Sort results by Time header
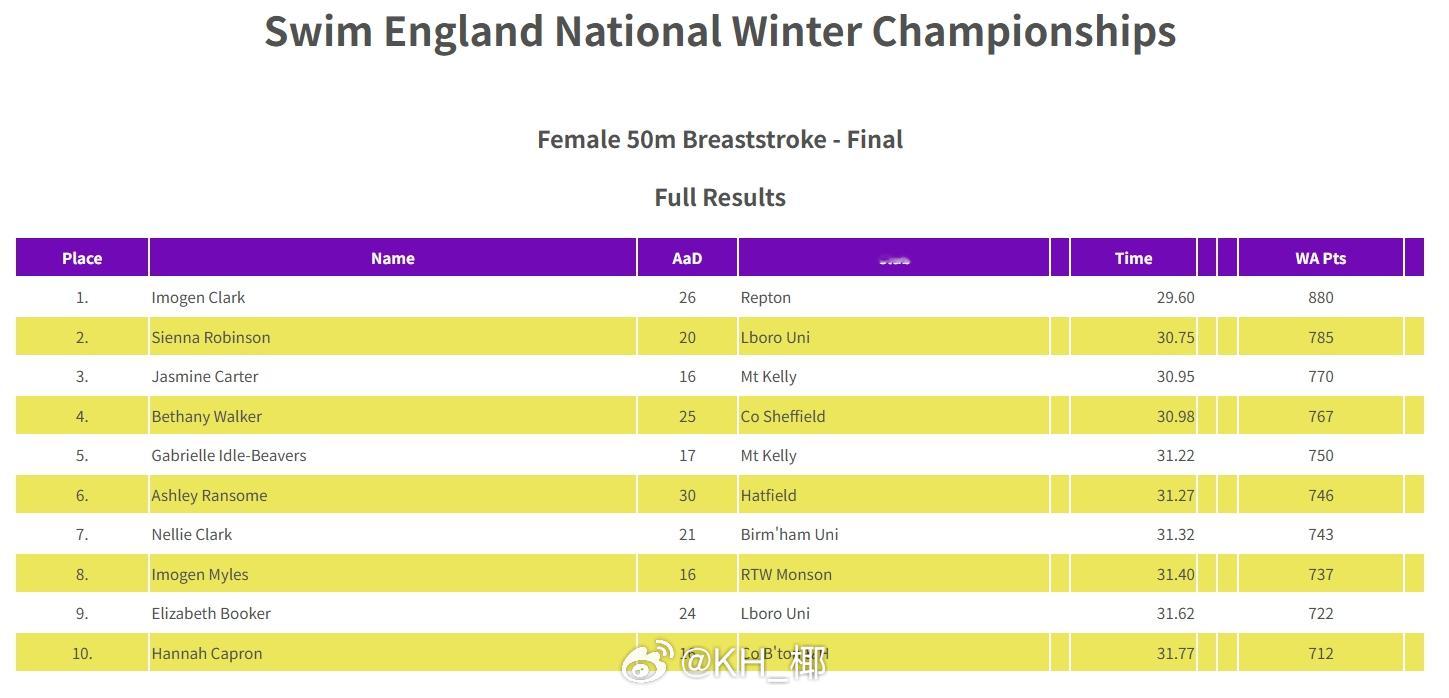 1133,258
